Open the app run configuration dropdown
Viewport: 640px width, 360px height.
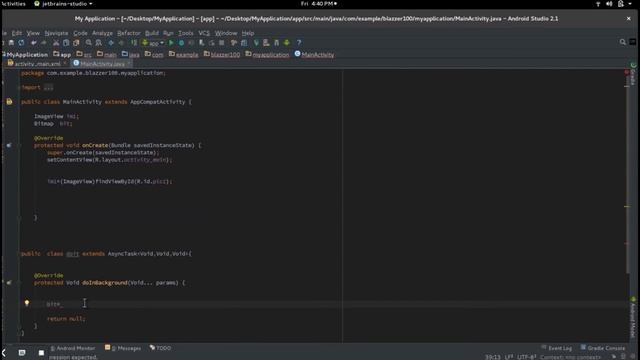pos(153,42)
